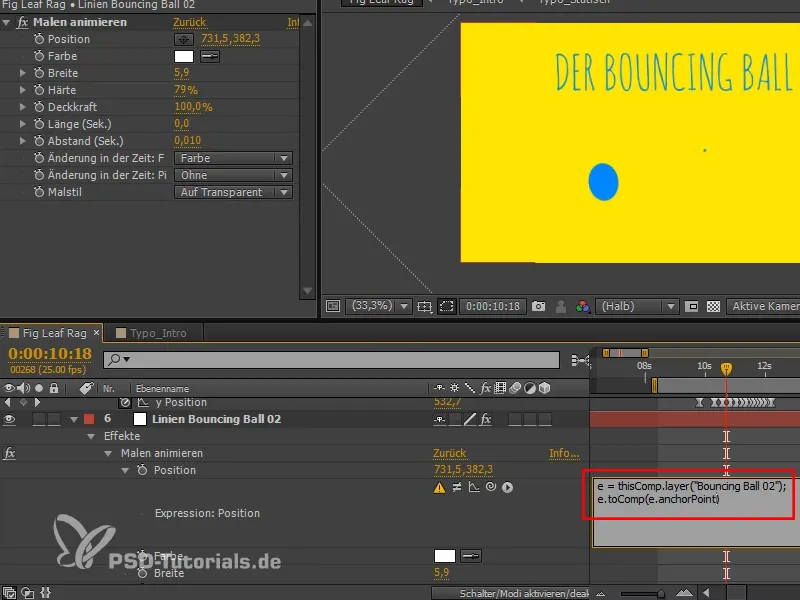Click the expression pick whip for Position
Screen dimensions: 800x600
(x=490, y=488)
